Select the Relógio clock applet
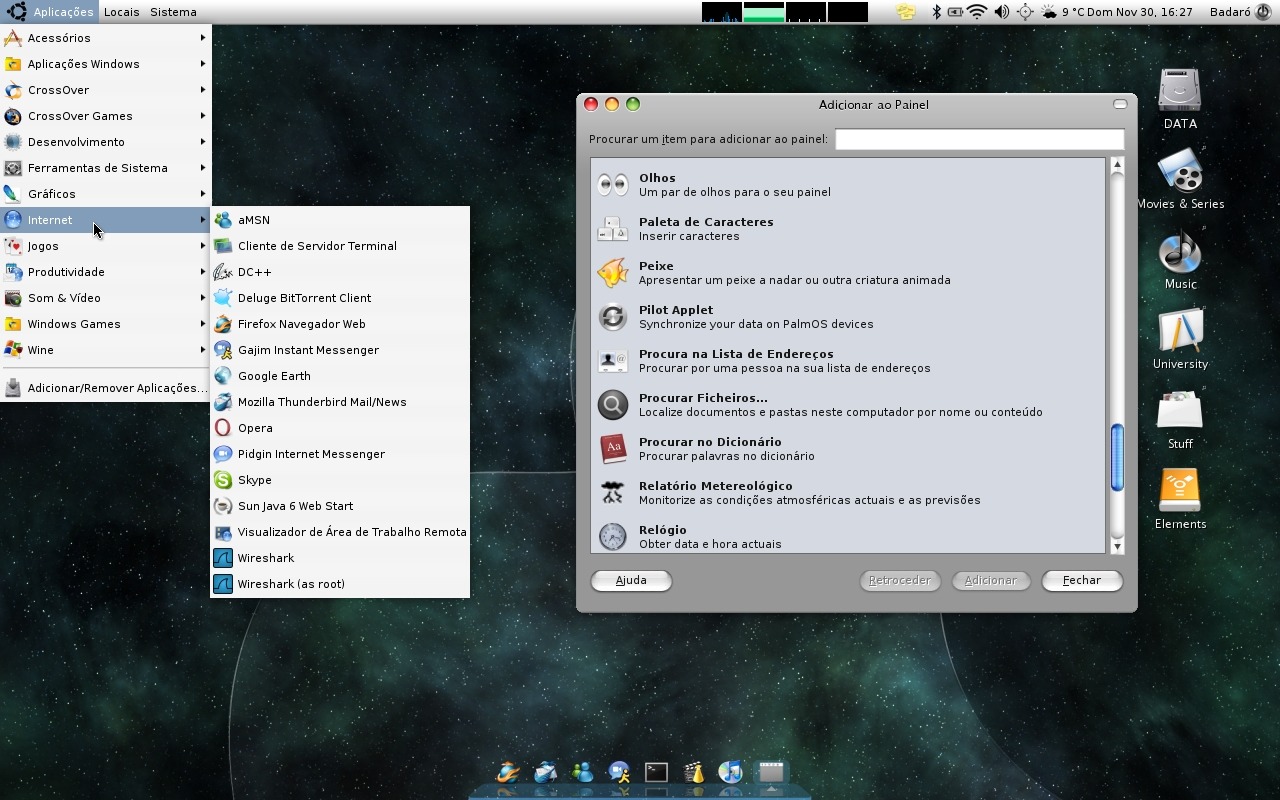Image resolution: width=1280 pixels, height=800 pixels. pos(848,537)
